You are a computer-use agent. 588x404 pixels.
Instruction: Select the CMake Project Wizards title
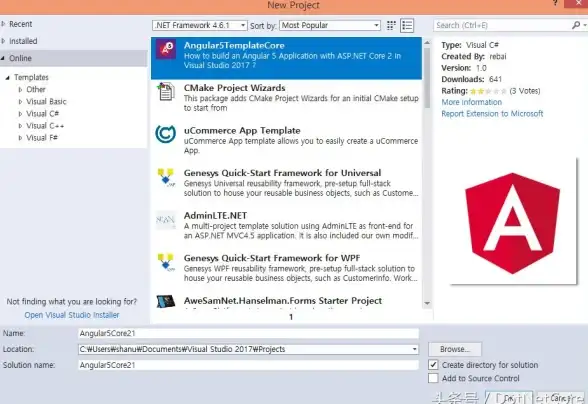tap(234, 88)
